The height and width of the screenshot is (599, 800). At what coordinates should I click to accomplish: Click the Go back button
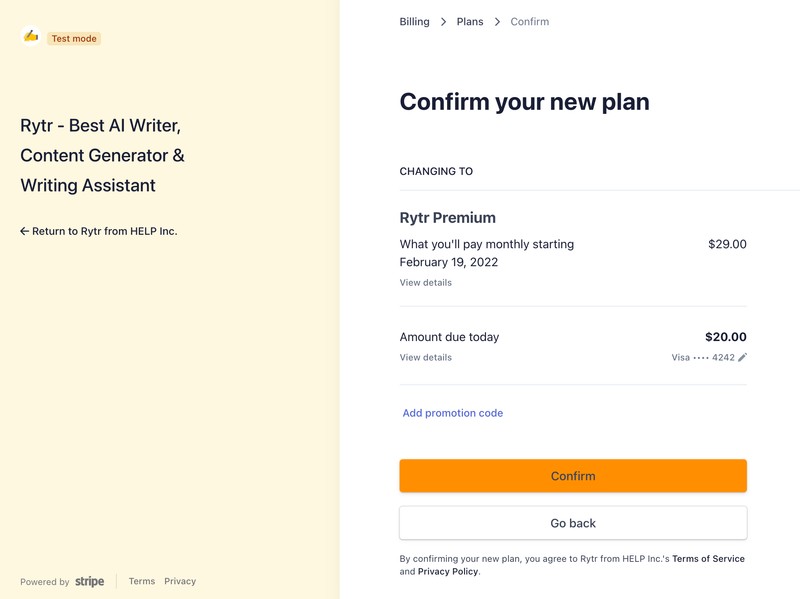pos(573,523)
